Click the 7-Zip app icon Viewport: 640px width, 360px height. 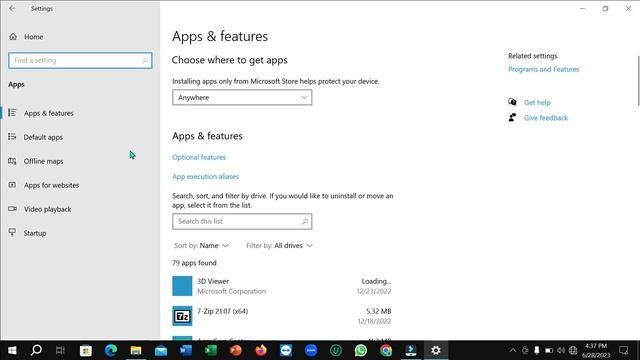(x=182, y=316)
